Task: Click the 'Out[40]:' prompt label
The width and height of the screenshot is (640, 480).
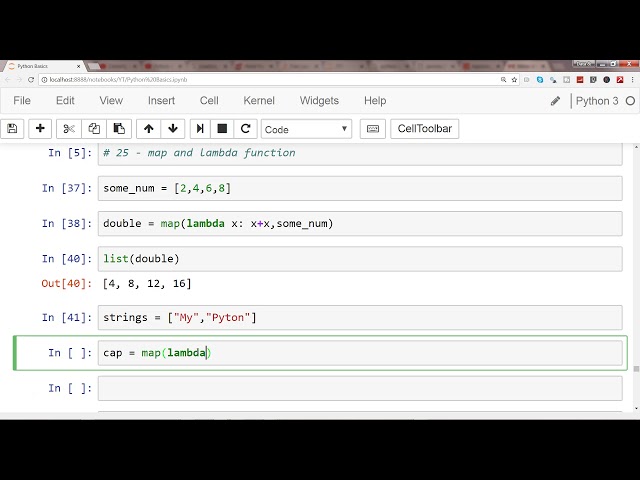Action: (67, 283)
